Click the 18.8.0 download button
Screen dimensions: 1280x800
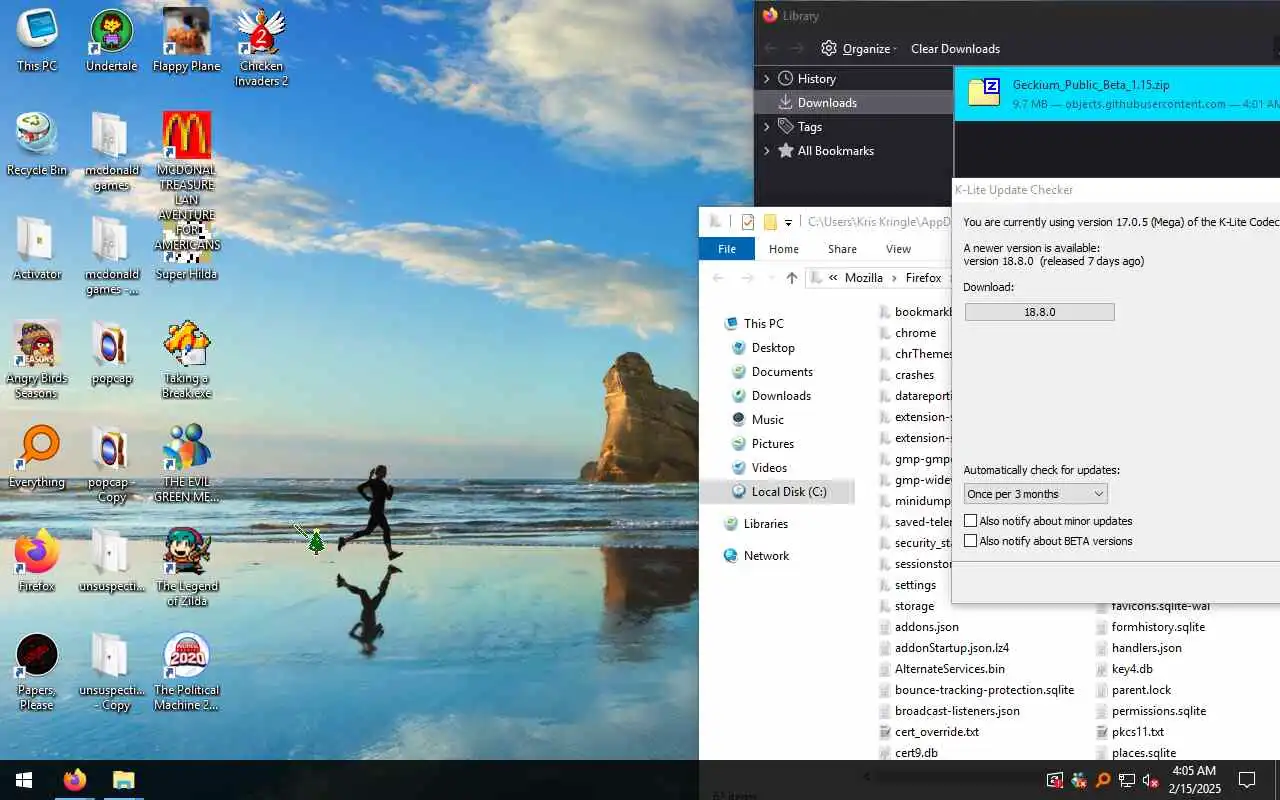(x=1039, y=312)
